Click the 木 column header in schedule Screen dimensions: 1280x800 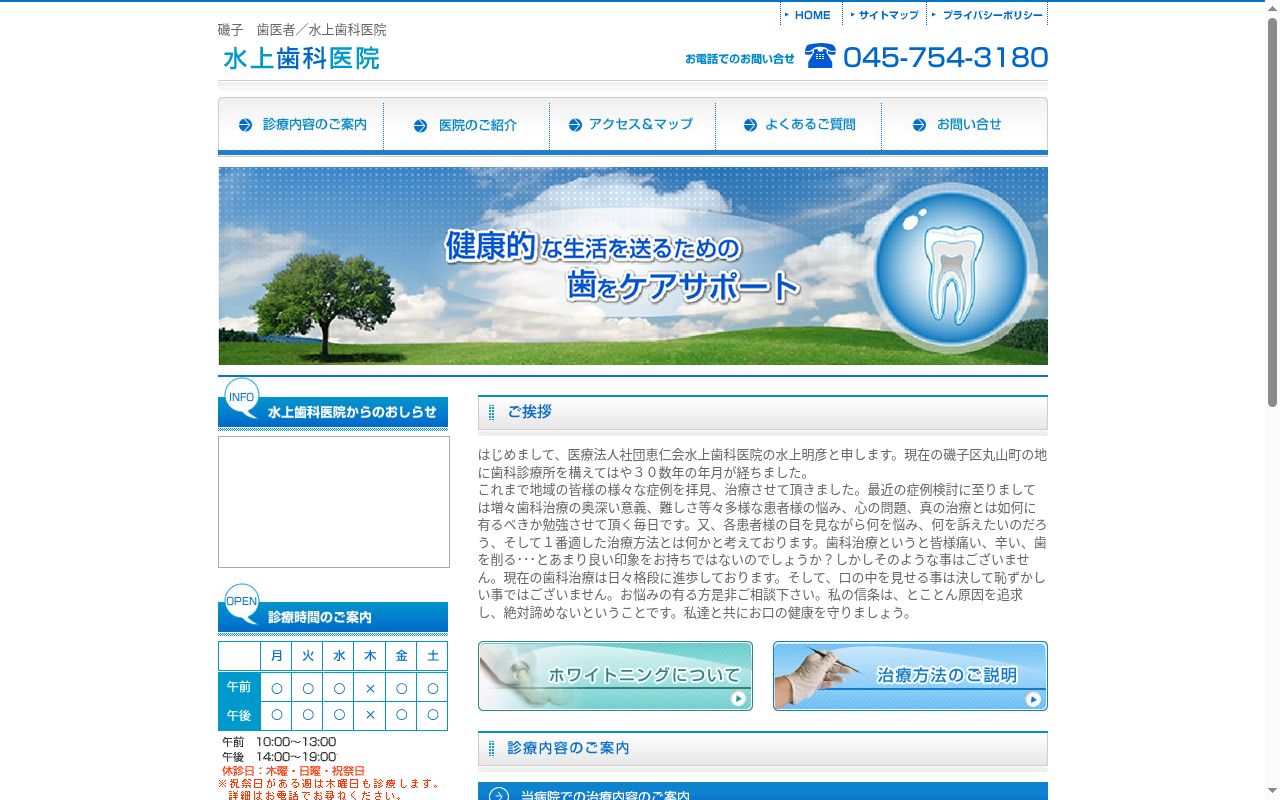(370, 656)
